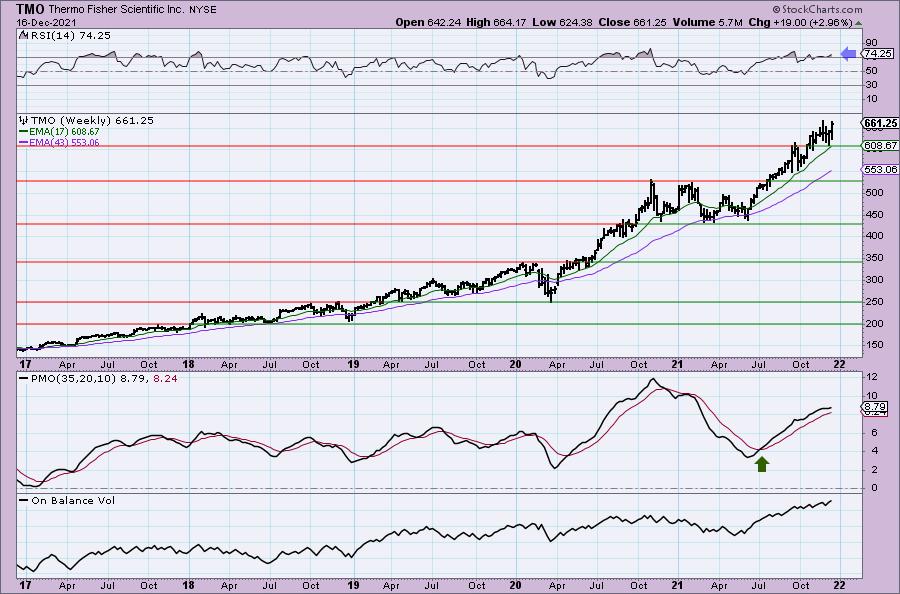Click the 300 level on price axis
The height and width of the screenshot is (594, 900).
(874, 279)
